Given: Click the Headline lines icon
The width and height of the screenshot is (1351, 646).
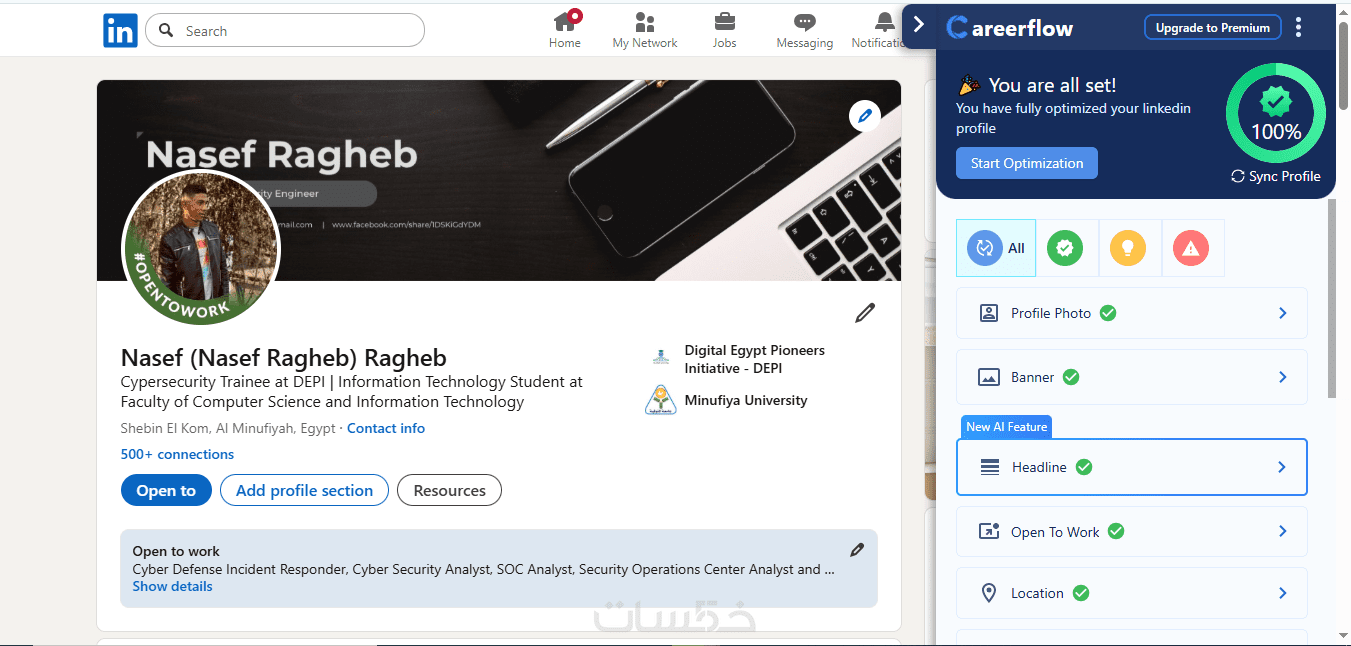Looking at the screenshot, I should pos(990,467).
